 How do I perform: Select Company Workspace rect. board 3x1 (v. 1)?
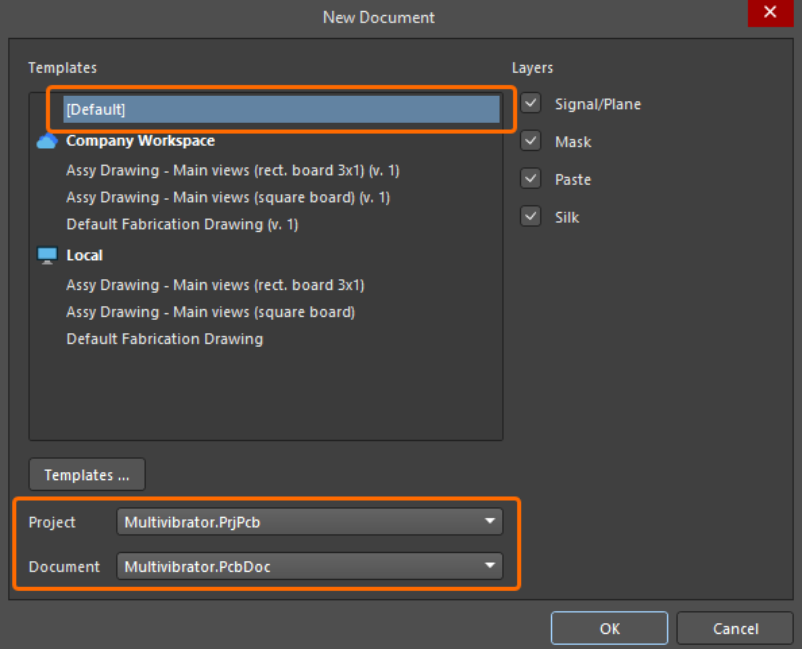point(232,171)
